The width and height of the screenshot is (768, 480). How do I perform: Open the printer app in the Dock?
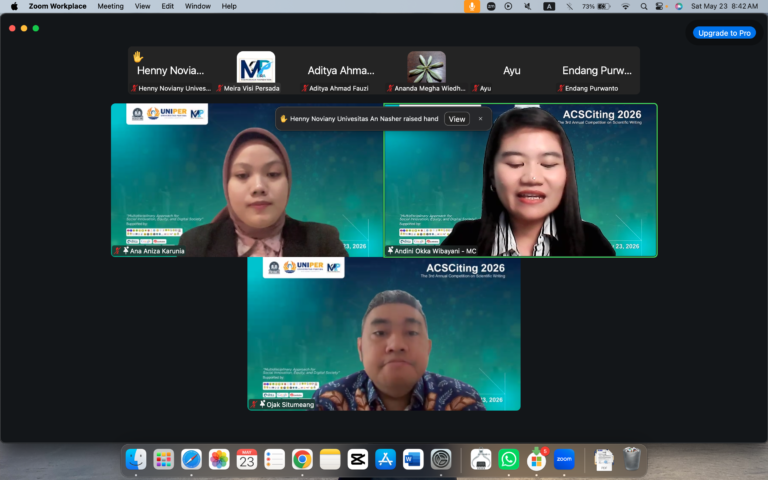(481, 459)
